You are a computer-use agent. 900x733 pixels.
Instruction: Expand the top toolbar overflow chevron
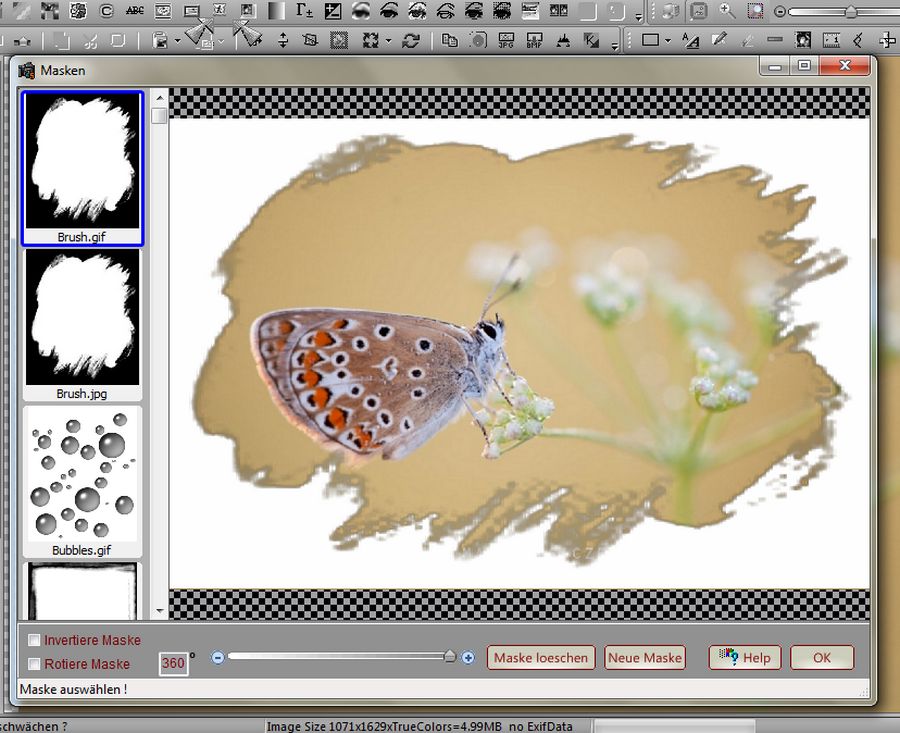pyautogui.click(x=638, y=16)
